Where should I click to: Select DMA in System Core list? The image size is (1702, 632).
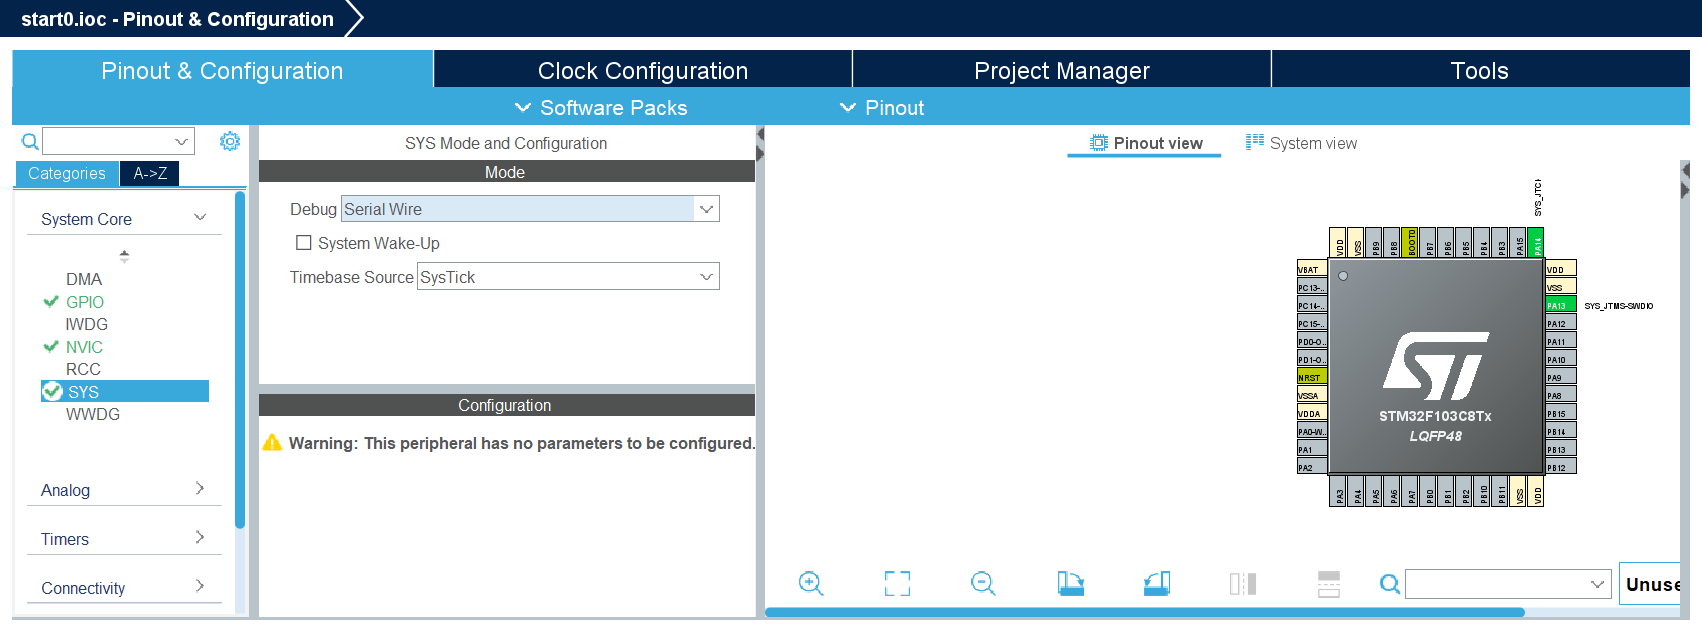(84, 279)
